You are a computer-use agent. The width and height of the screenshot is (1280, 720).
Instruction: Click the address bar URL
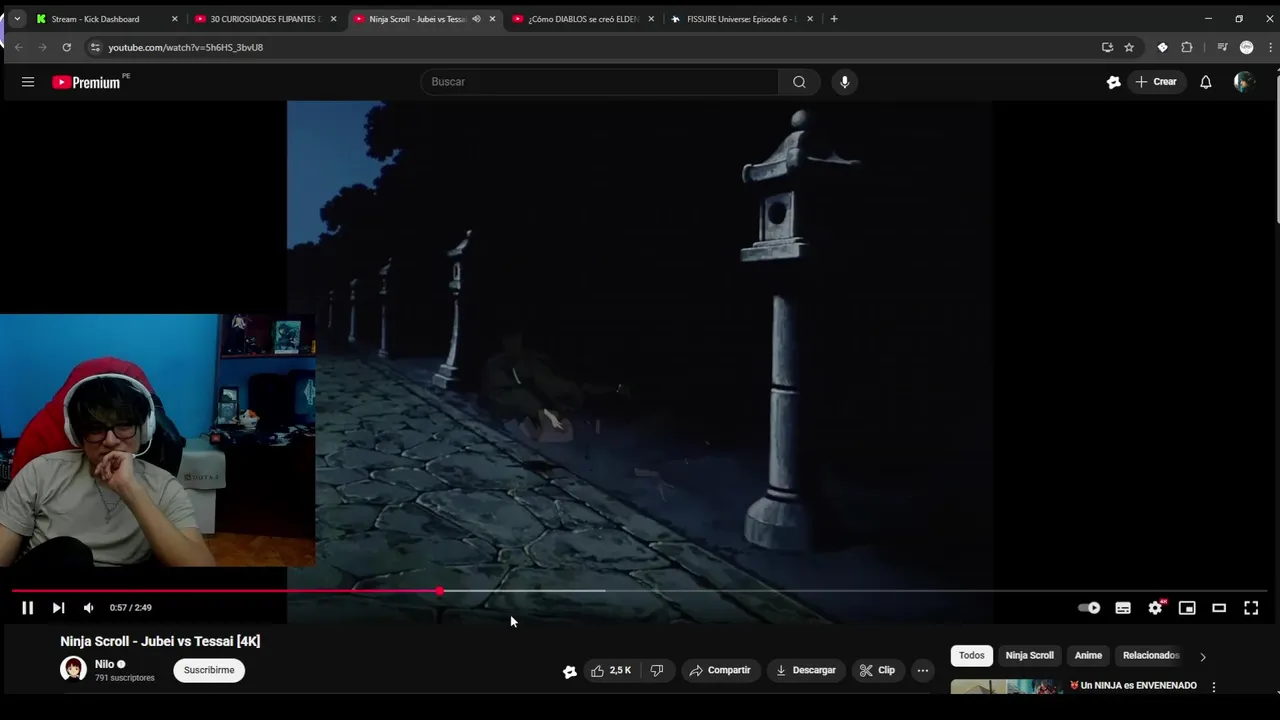tap(185, 47)
